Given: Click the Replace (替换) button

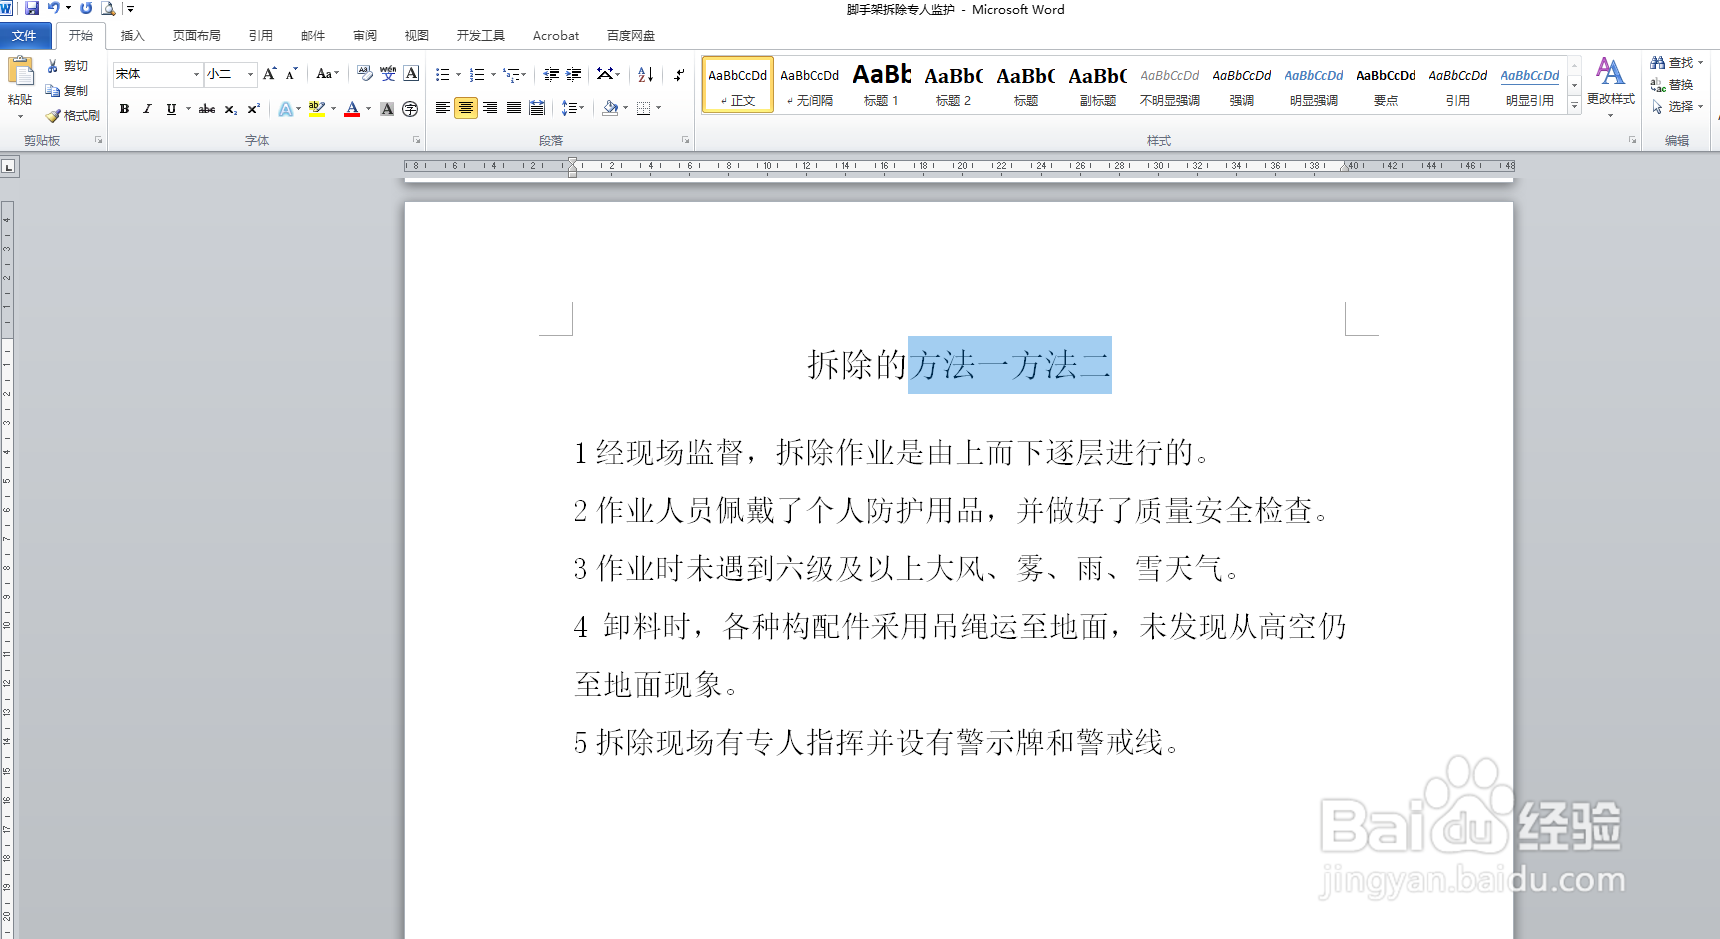Looking at the screenshot, I should [1672, 84].
